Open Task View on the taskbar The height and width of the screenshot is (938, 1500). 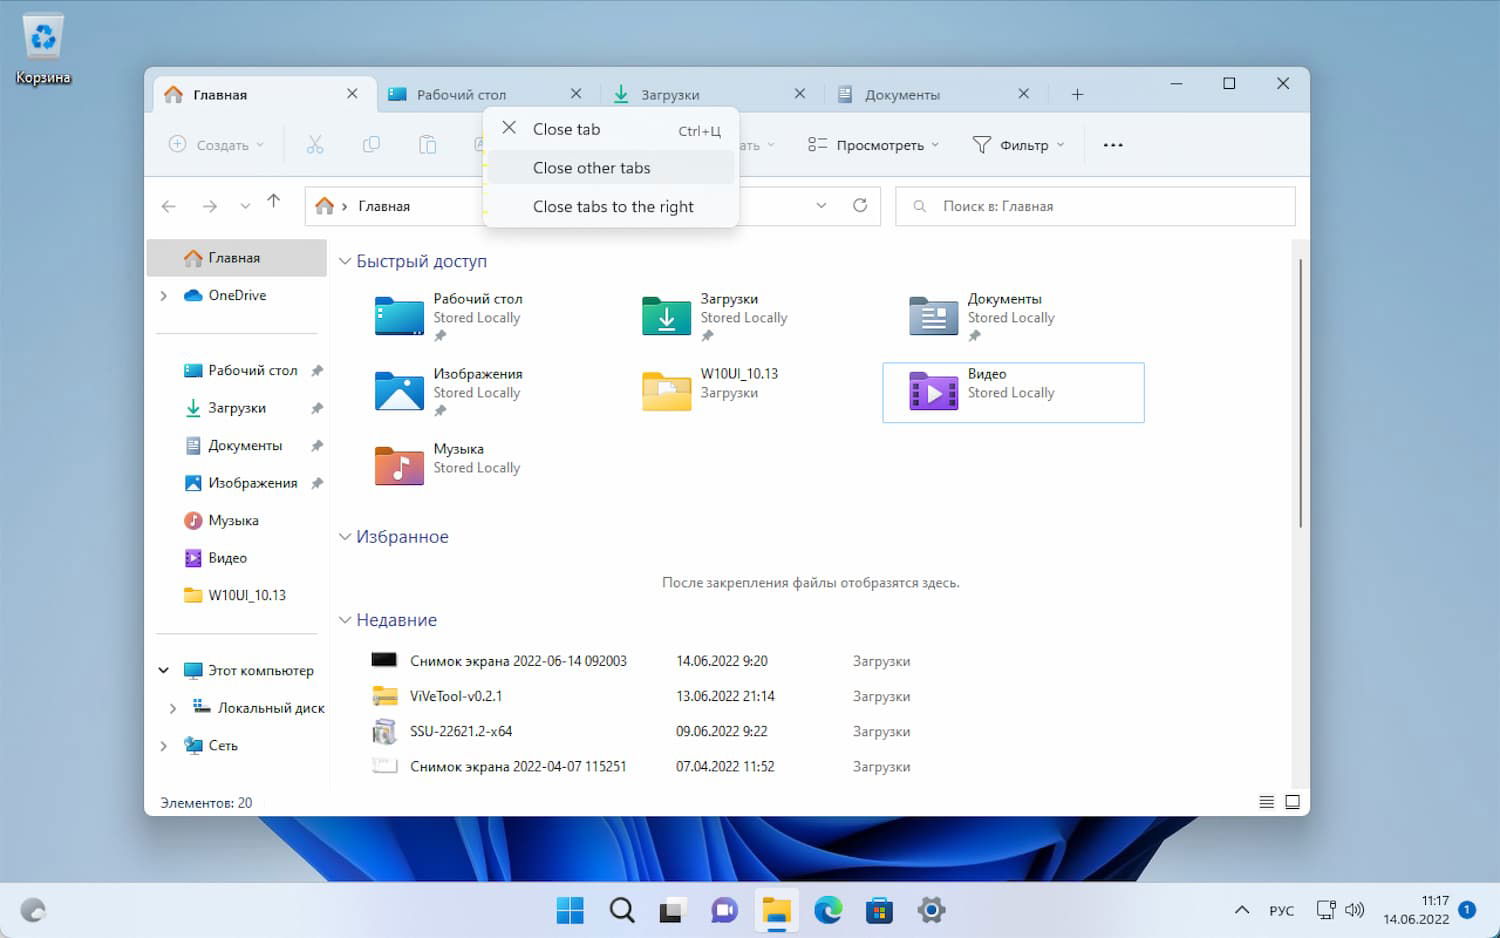coord(670,910)
